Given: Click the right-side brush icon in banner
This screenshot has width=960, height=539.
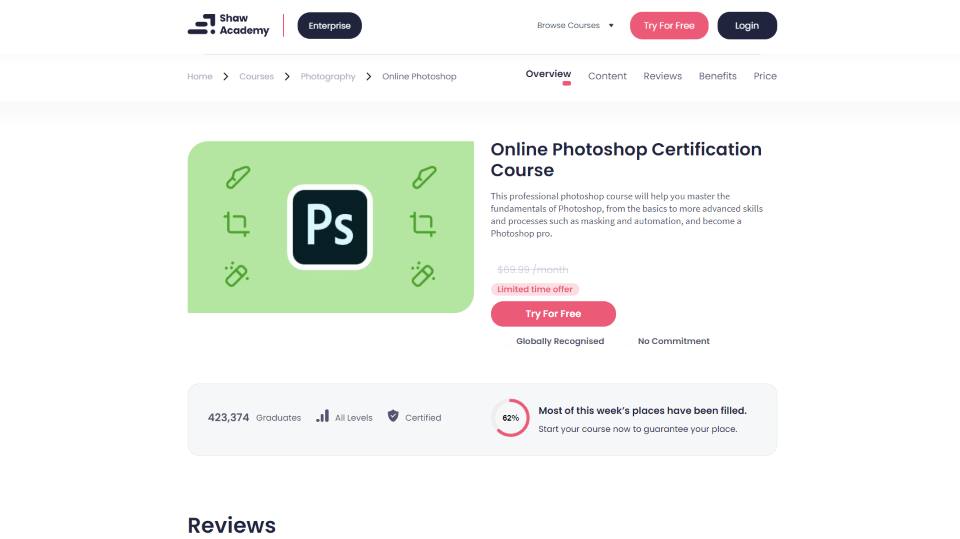Looking at the screenshot, I should [424, 178].
